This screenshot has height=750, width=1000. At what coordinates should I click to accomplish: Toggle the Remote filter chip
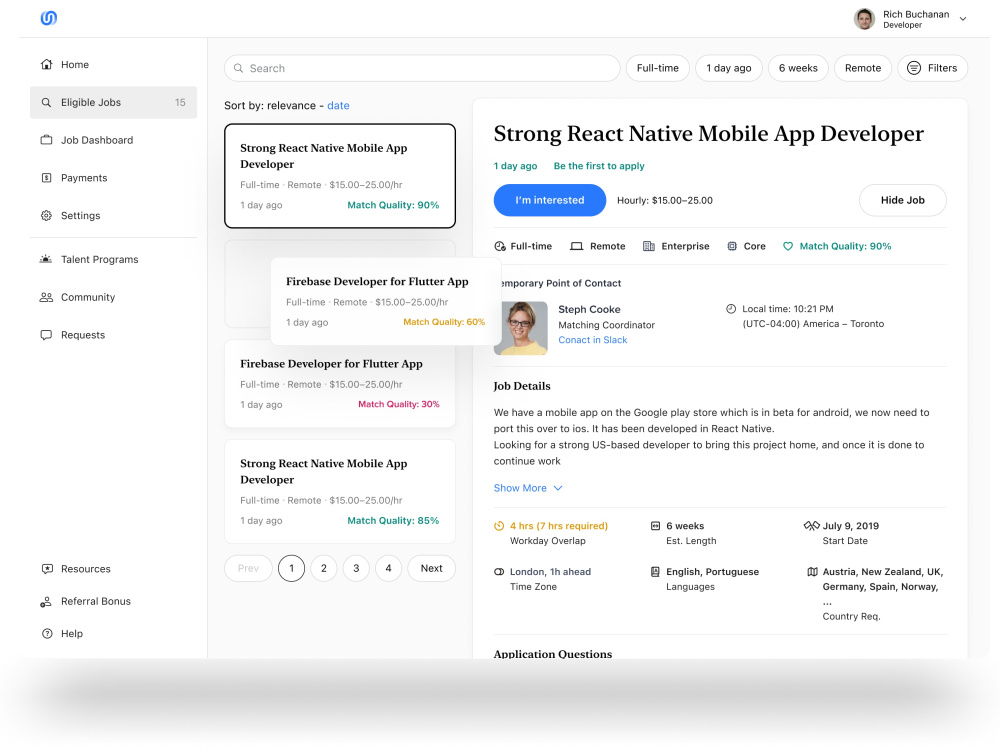pos(863,68)
